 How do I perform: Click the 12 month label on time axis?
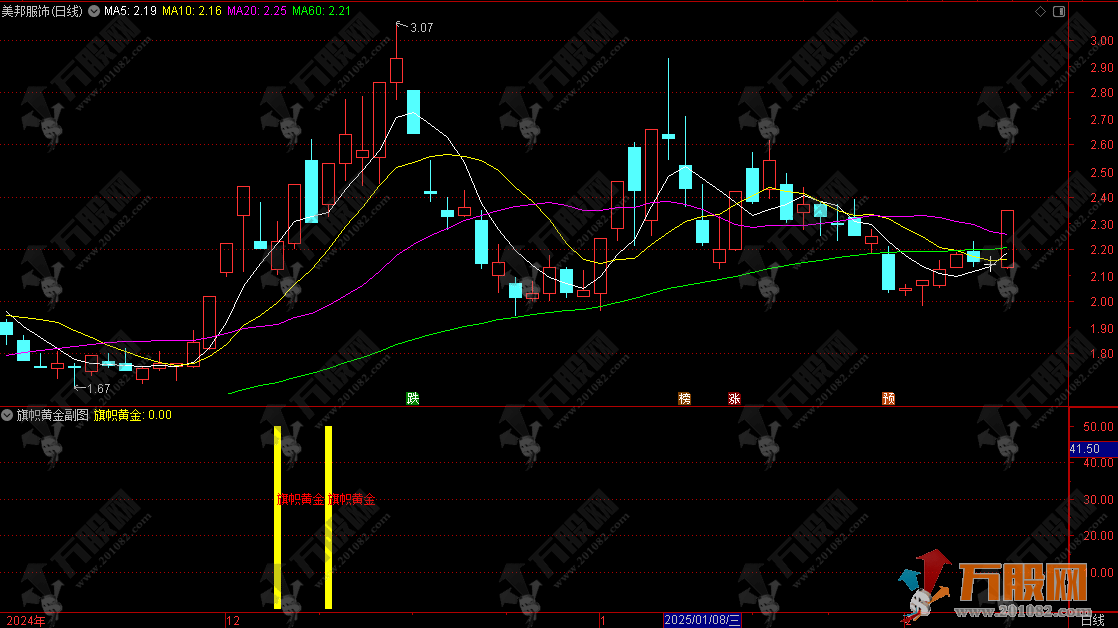[x=233, y=621]
